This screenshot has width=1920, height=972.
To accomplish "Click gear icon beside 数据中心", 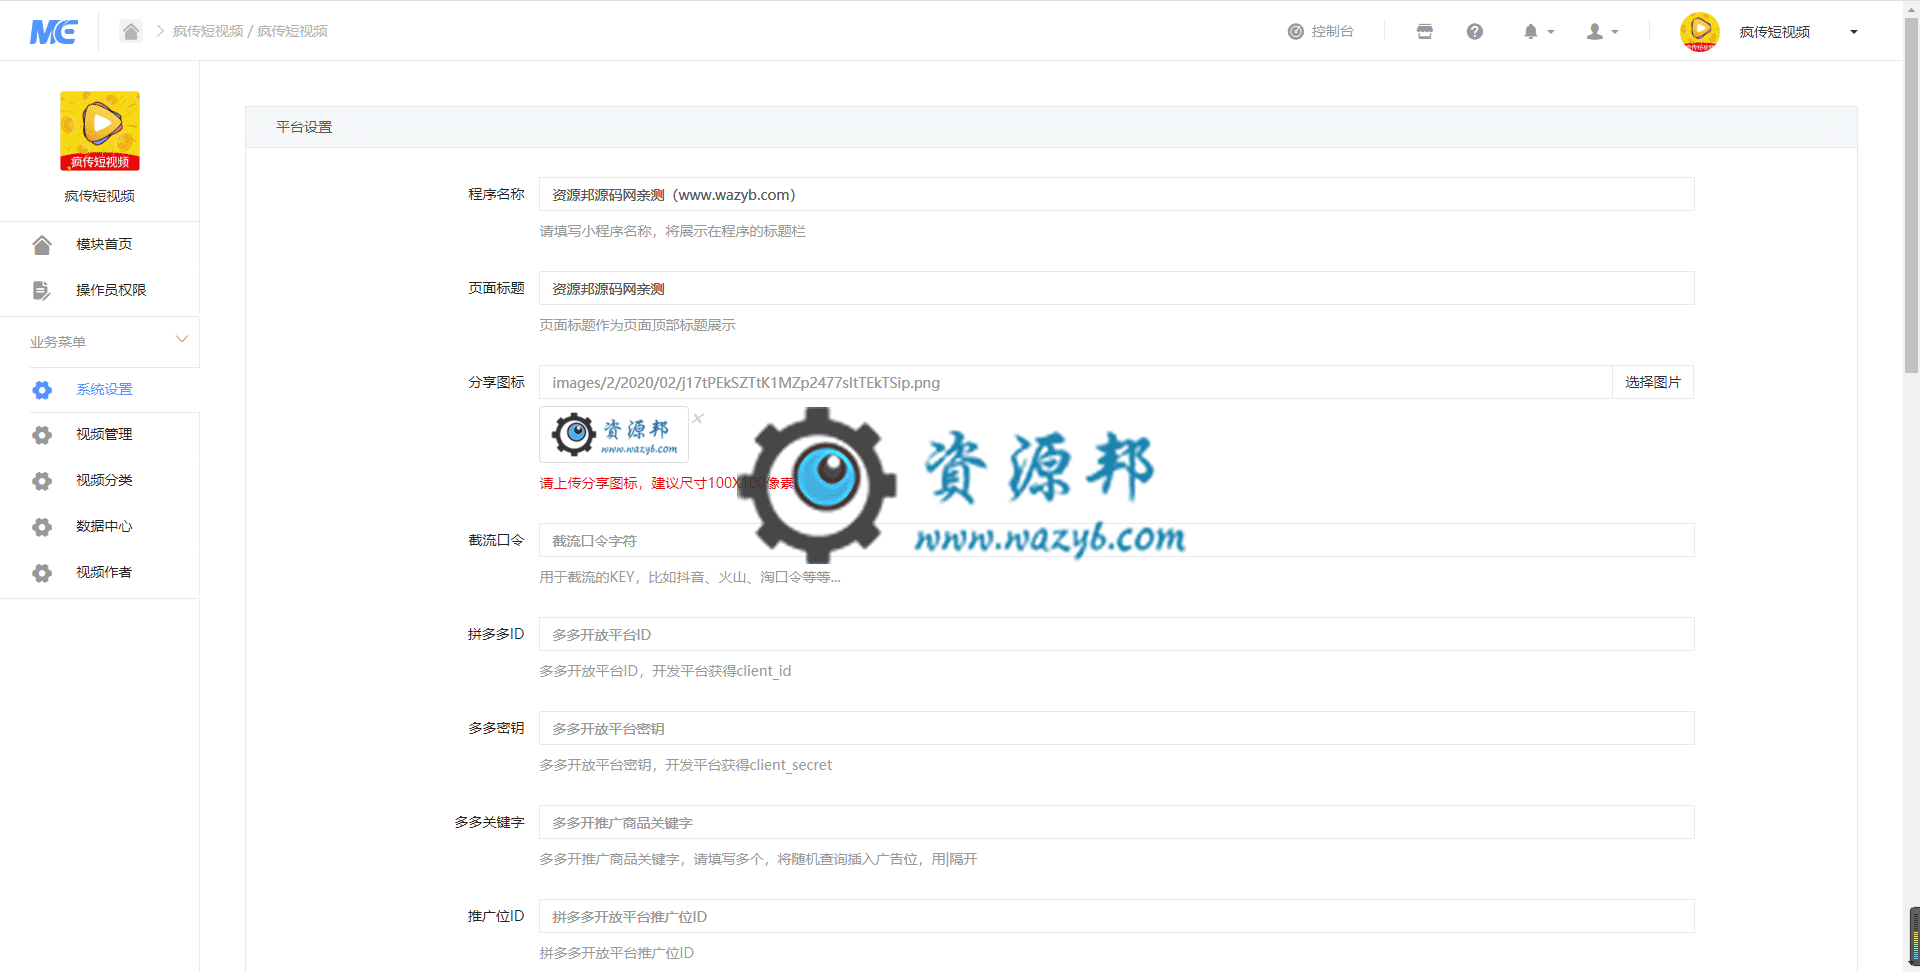I will pyautogui.click(x=42, y=527).
